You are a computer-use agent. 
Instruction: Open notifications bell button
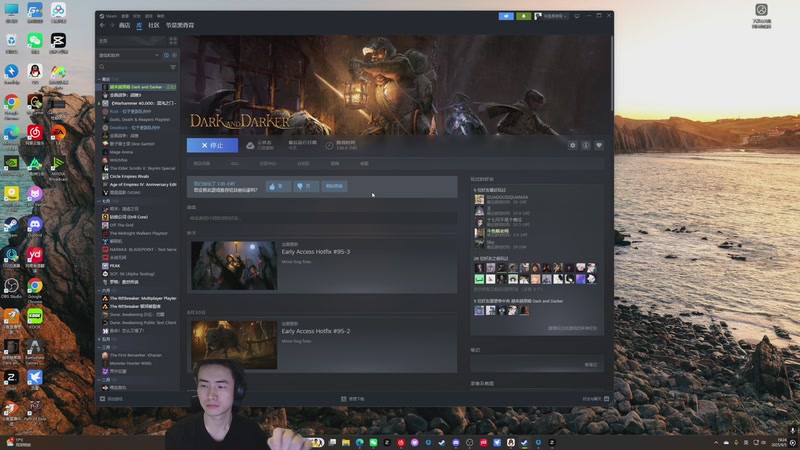click(523, 16)
